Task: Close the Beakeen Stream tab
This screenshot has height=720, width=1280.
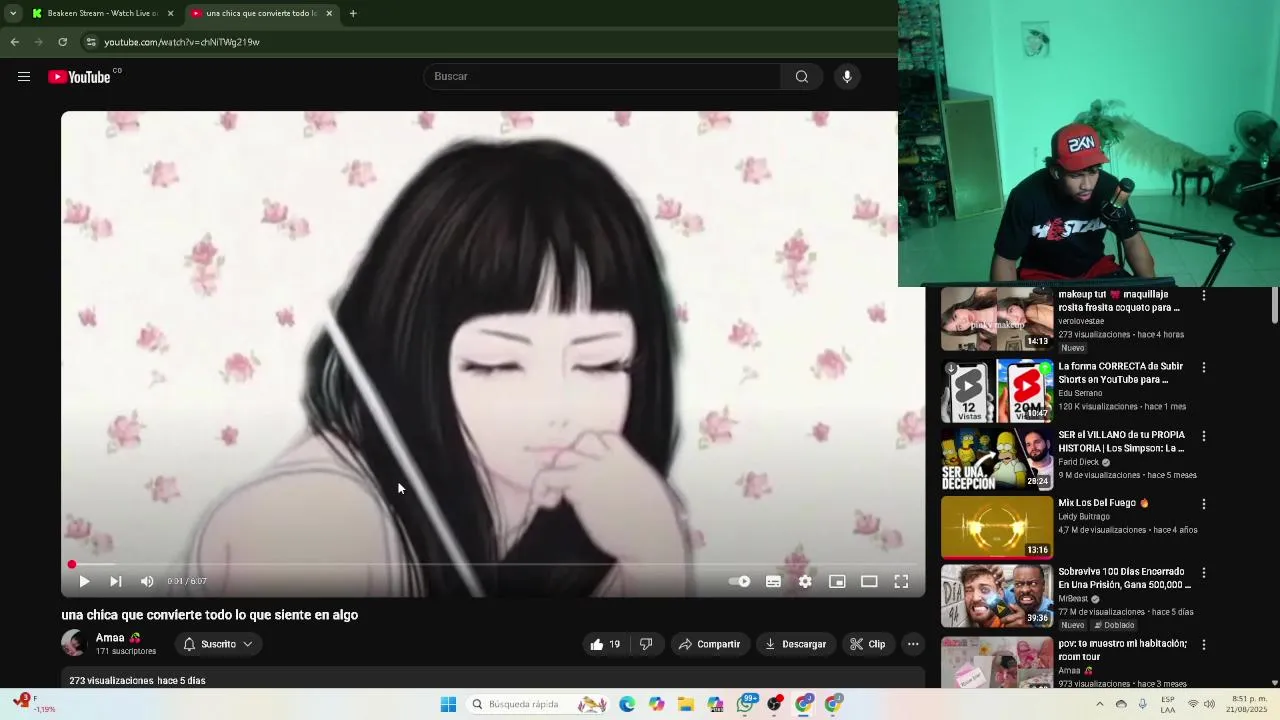Action: point(170,13)
